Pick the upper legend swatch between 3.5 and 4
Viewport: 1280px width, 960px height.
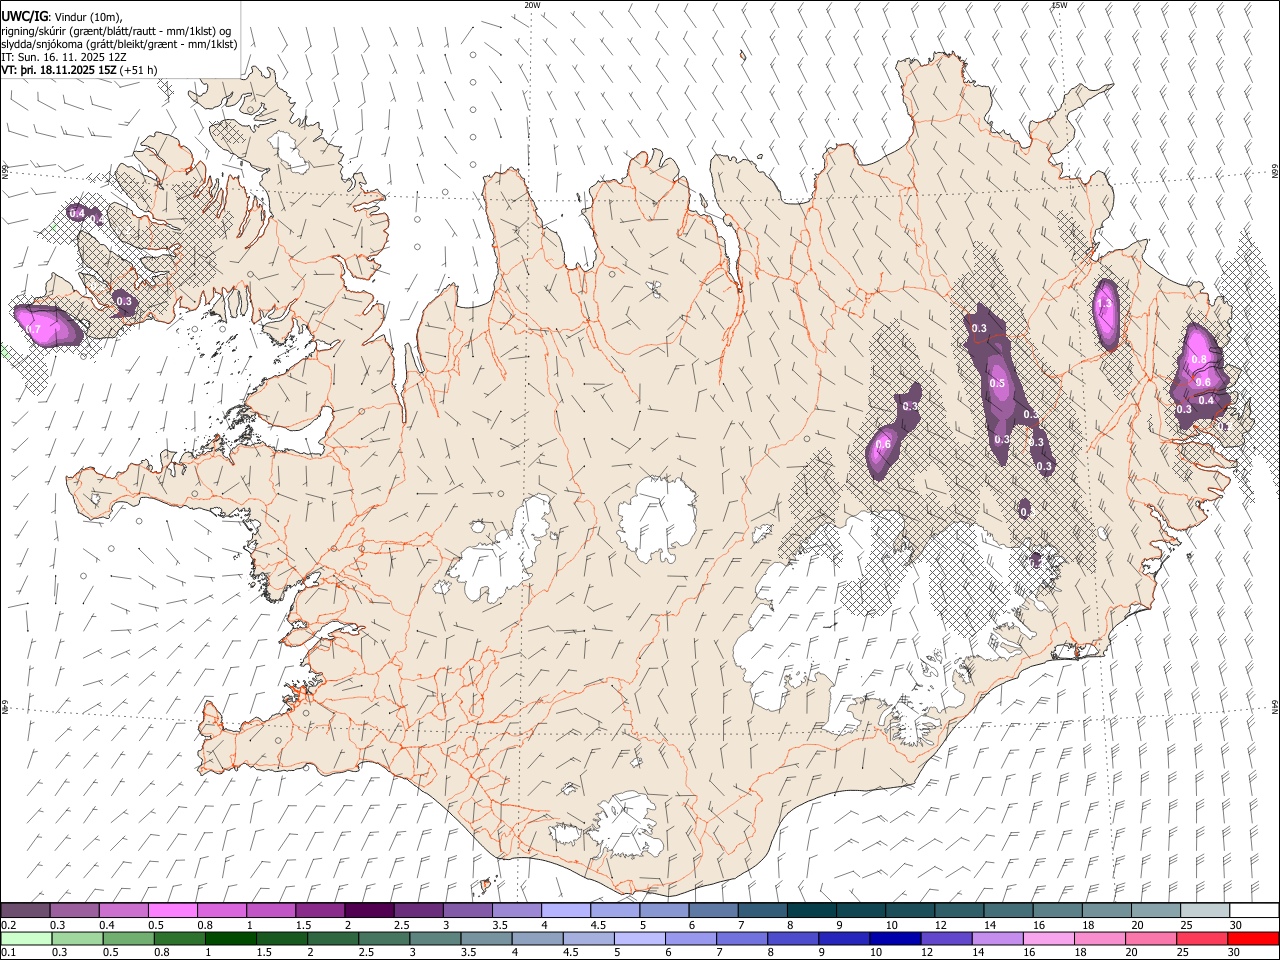[x=517, y=910]
